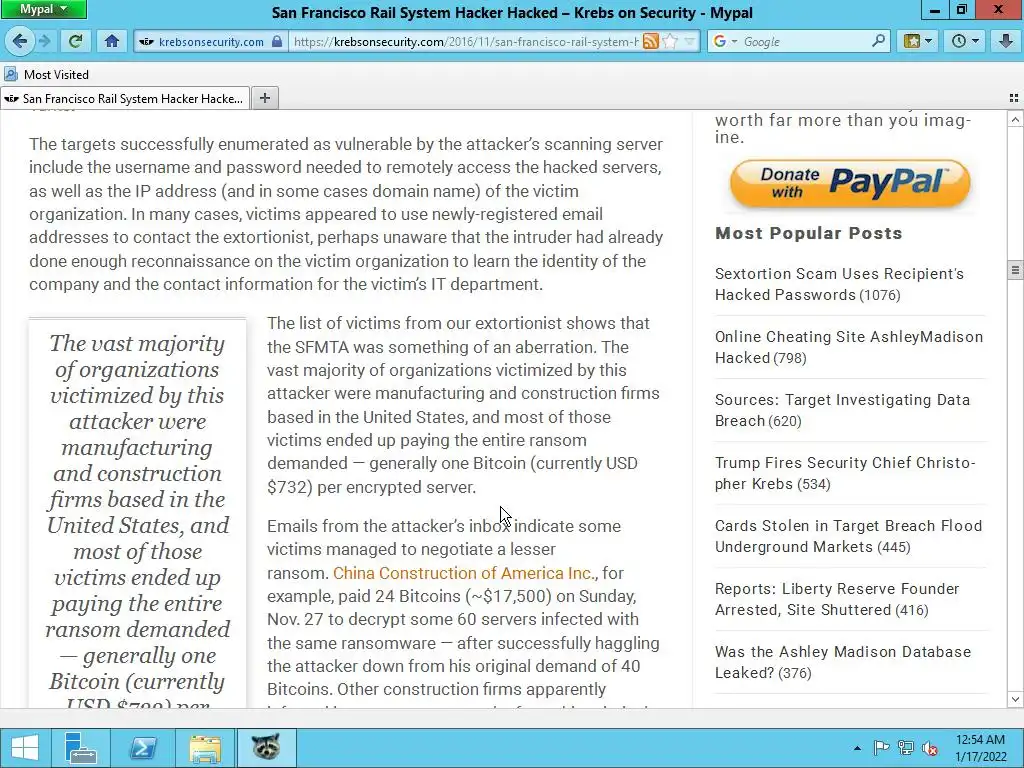Open the Google search engine dropdown
Viewport: 1024px width, 768px height.
tap(725, 42)
